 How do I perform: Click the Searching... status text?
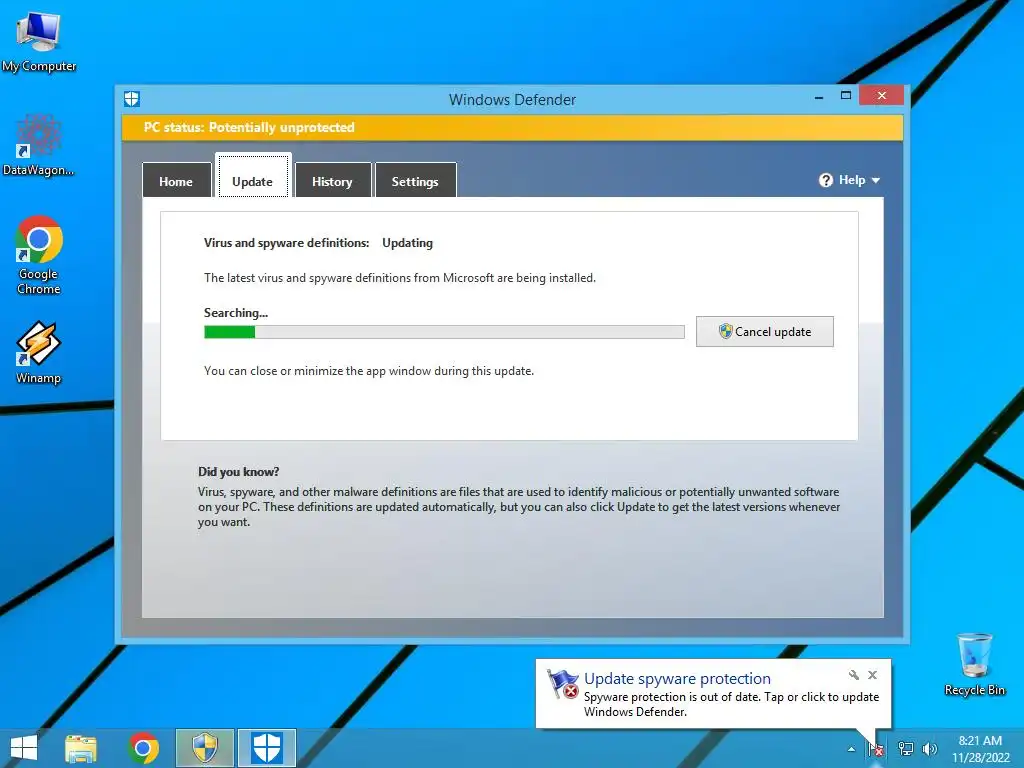236,313
